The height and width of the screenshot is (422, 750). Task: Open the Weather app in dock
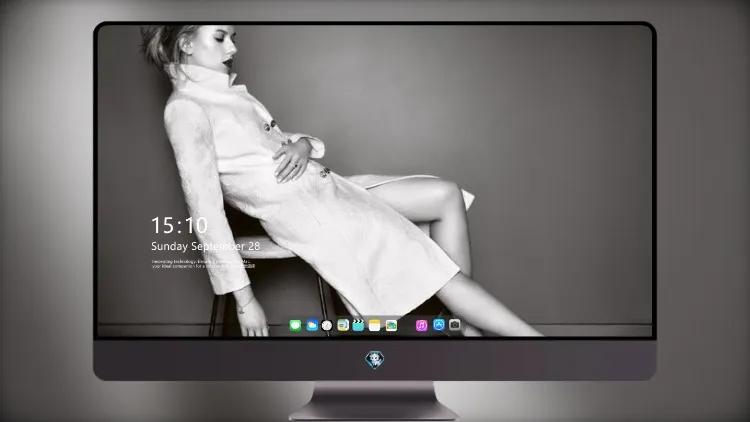312,325
